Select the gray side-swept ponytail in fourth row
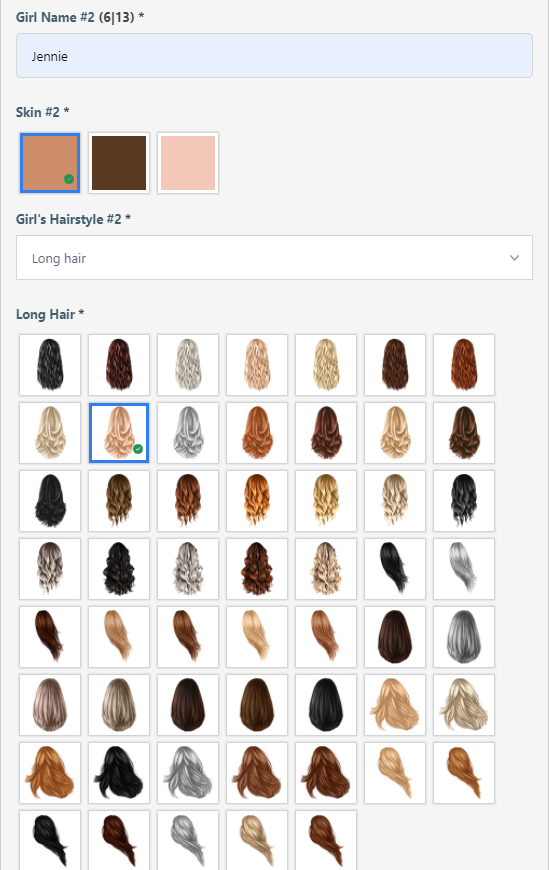This screenshot has height=870, width=549. [x=464, y=569]
